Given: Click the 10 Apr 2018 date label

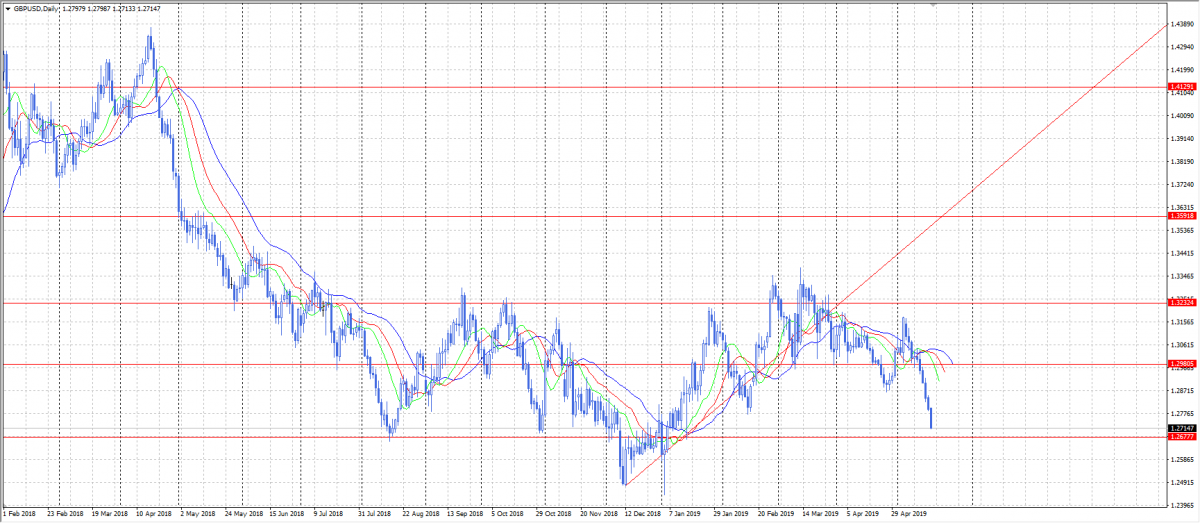Looking at the screenshot, I should tap(154, 515).
